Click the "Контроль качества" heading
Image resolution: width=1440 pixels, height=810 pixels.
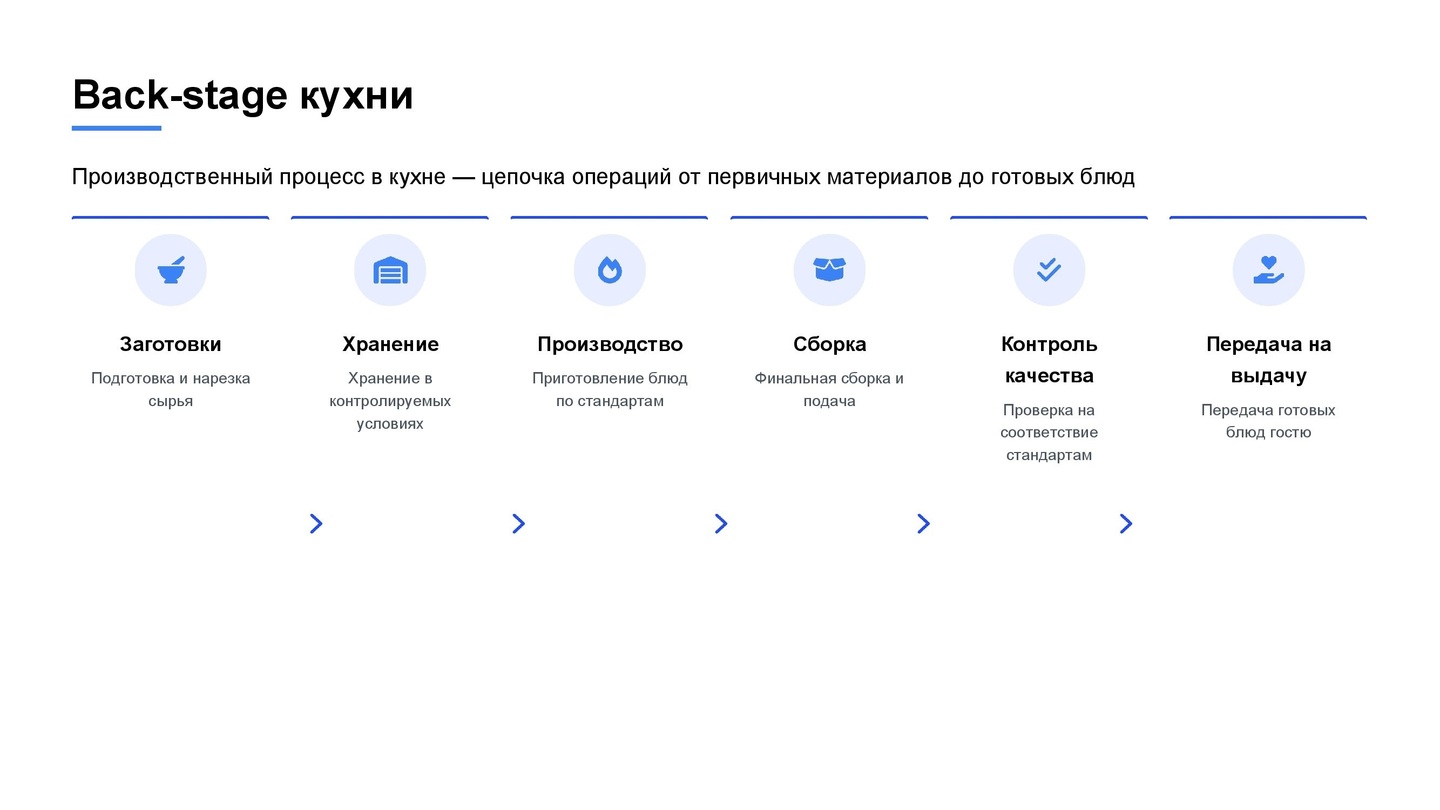click(1049, 360)
